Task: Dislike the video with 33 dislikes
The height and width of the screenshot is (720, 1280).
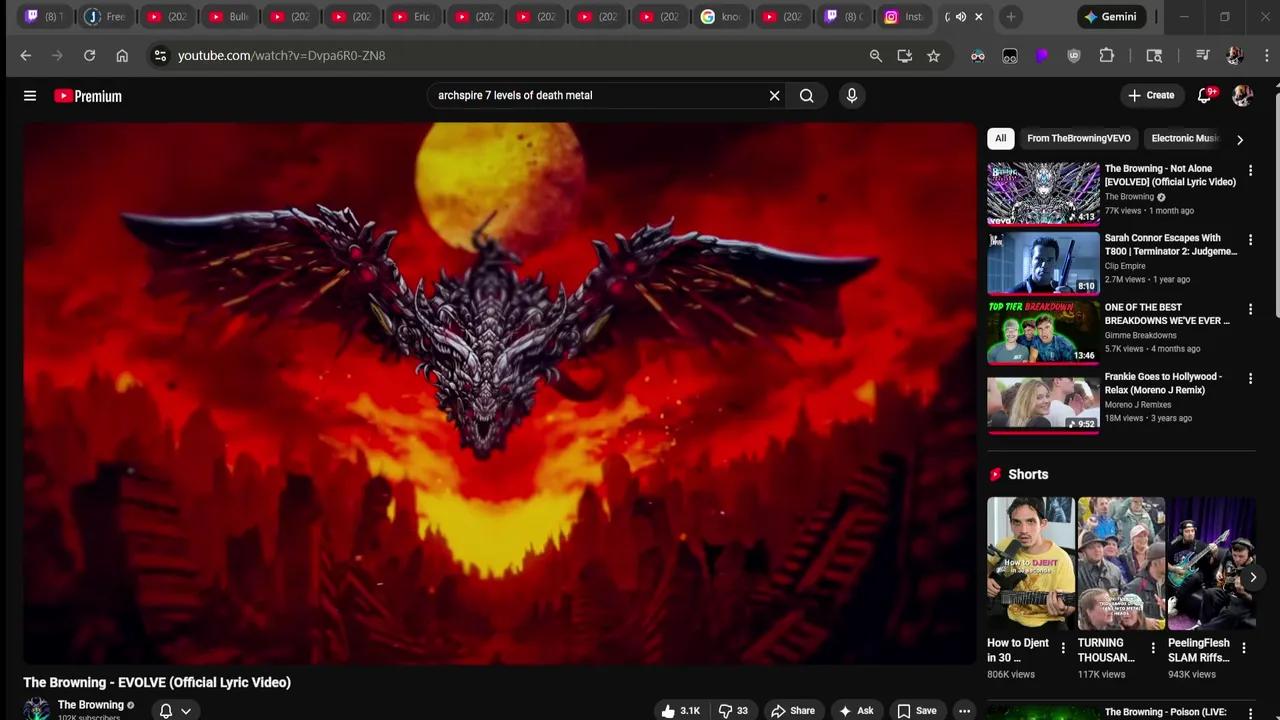Action: 734,711
